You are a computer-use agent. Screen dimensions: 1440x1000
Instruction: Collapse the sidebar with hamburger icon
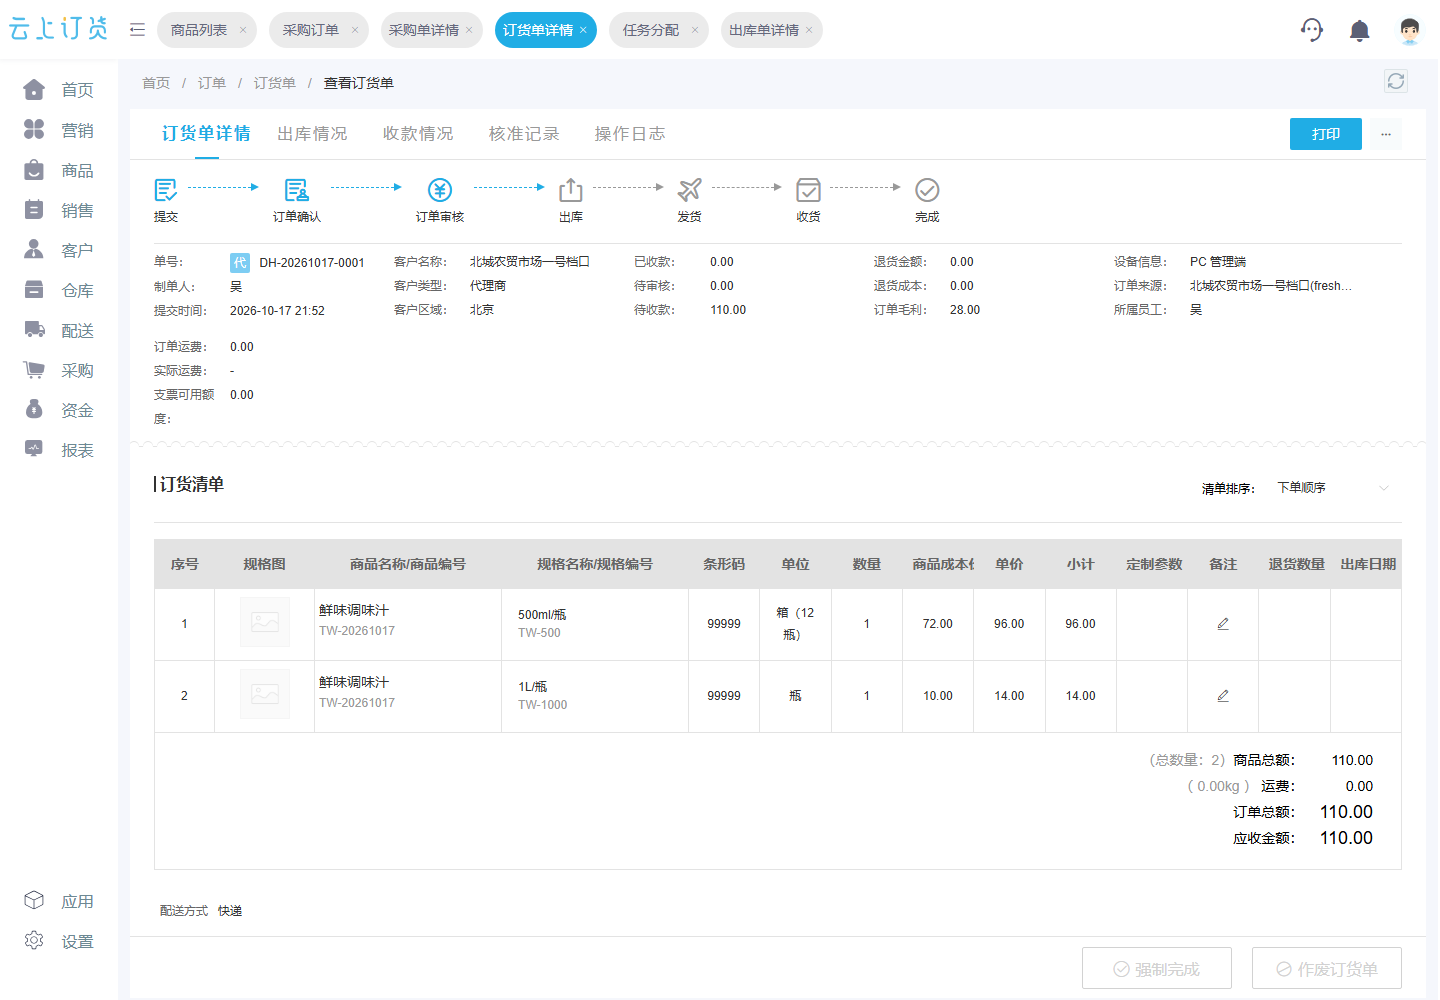pyautogui.click(x=137, y=30)
